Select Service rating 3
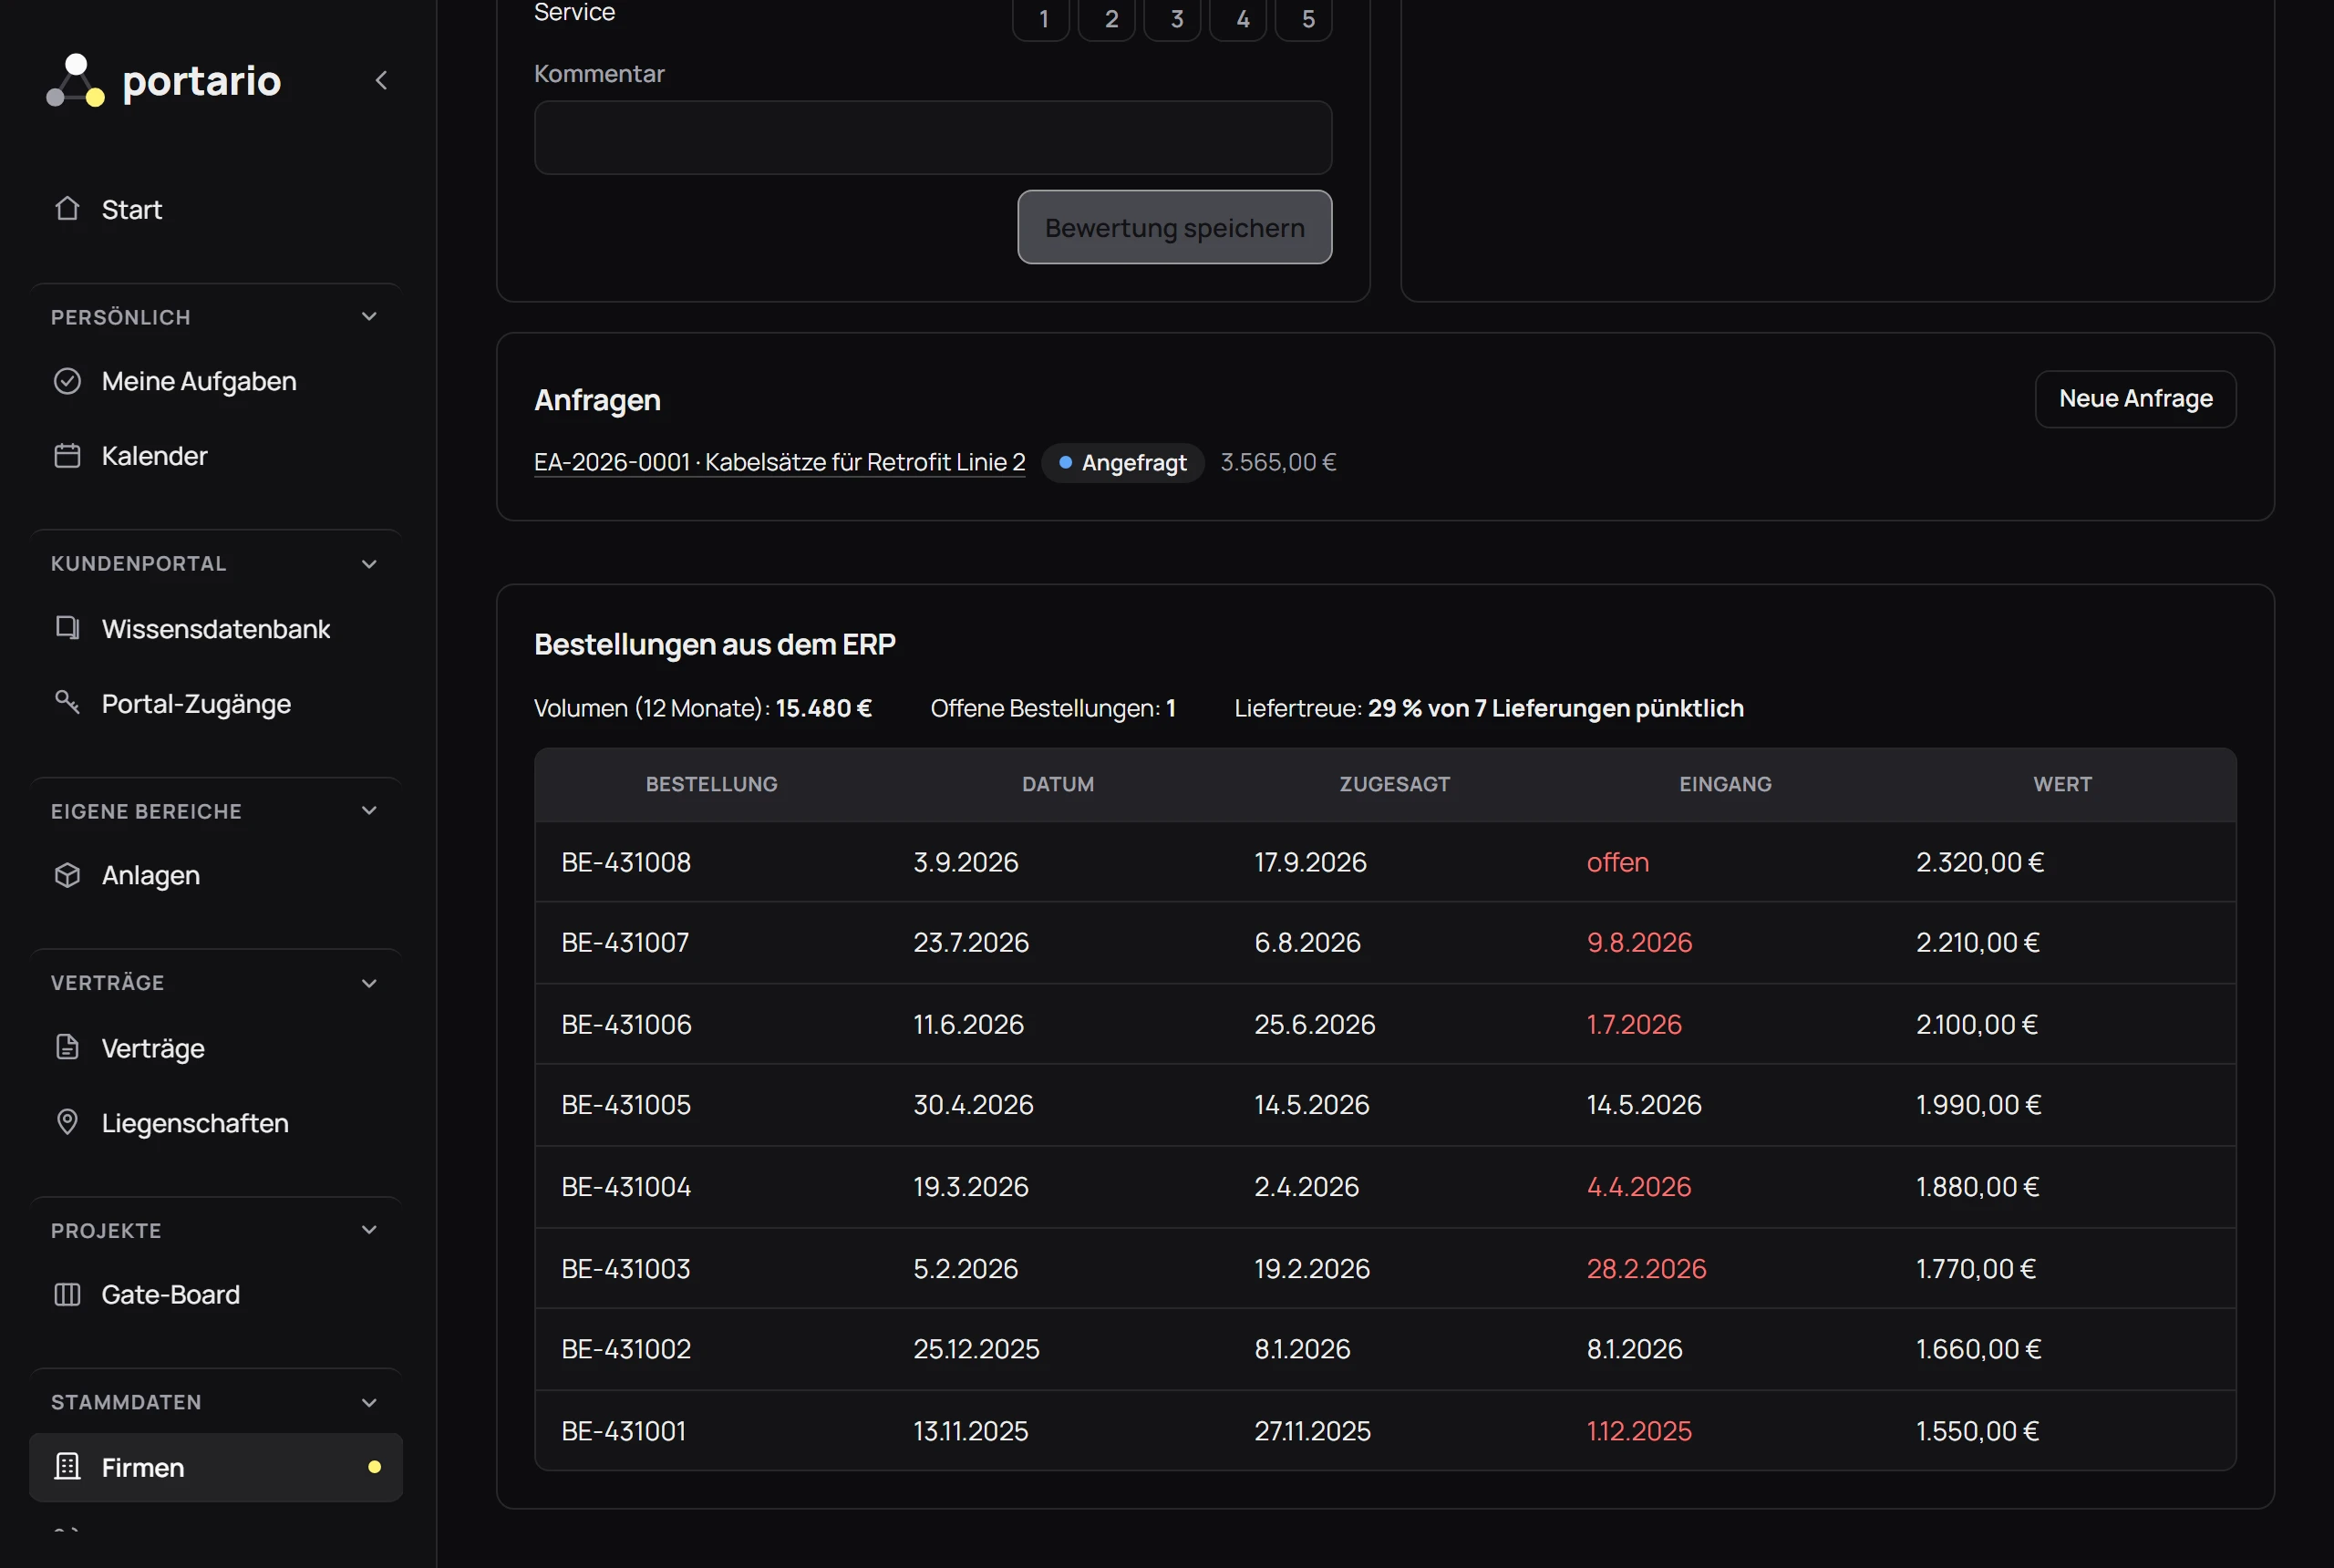 pyautogui.click(x=1176, y=18)
